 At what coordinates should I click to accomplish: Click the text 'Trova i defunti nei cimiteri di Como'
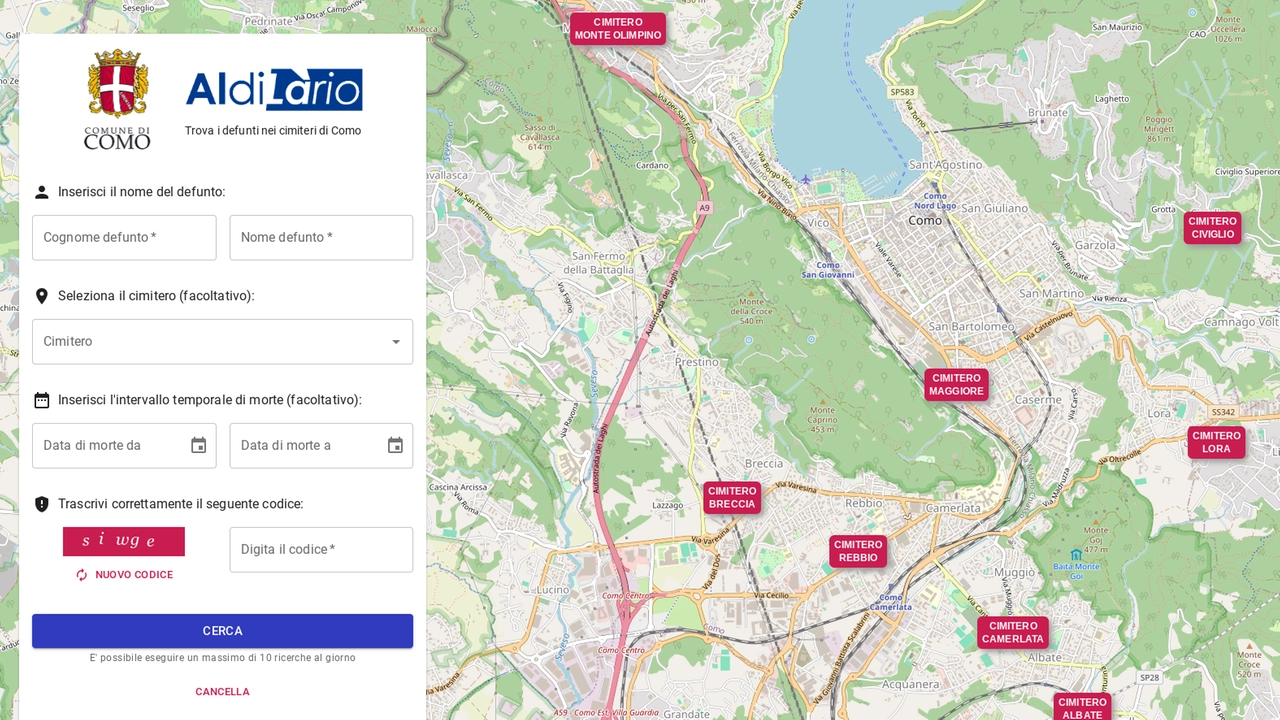273,131
